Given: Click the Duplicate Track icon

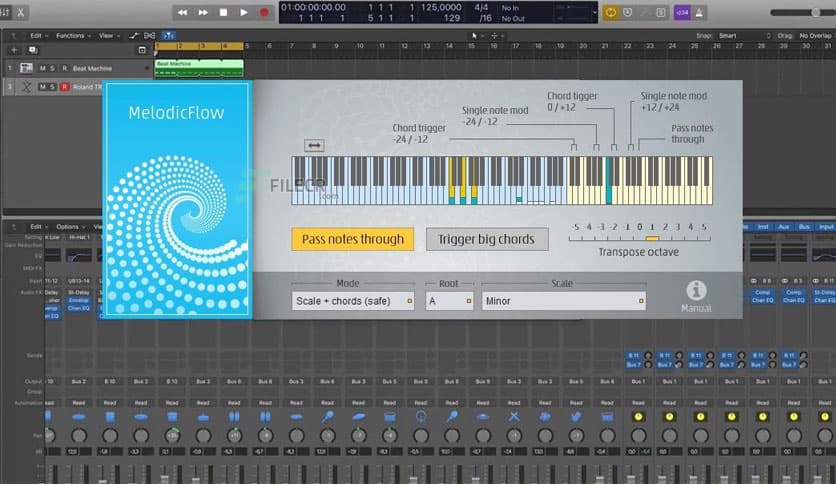Looking at the screenshot, I should [33, 50].
